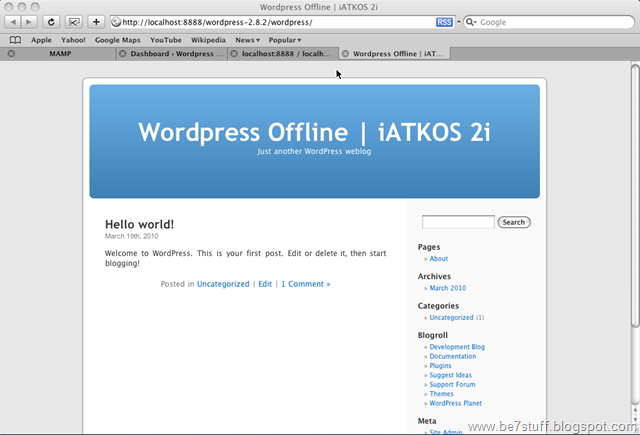The width and height of the screenshot is (640, 435).
Task: Click the Just another WordPress weblog tagline
Action: click(x=314, y=151)
